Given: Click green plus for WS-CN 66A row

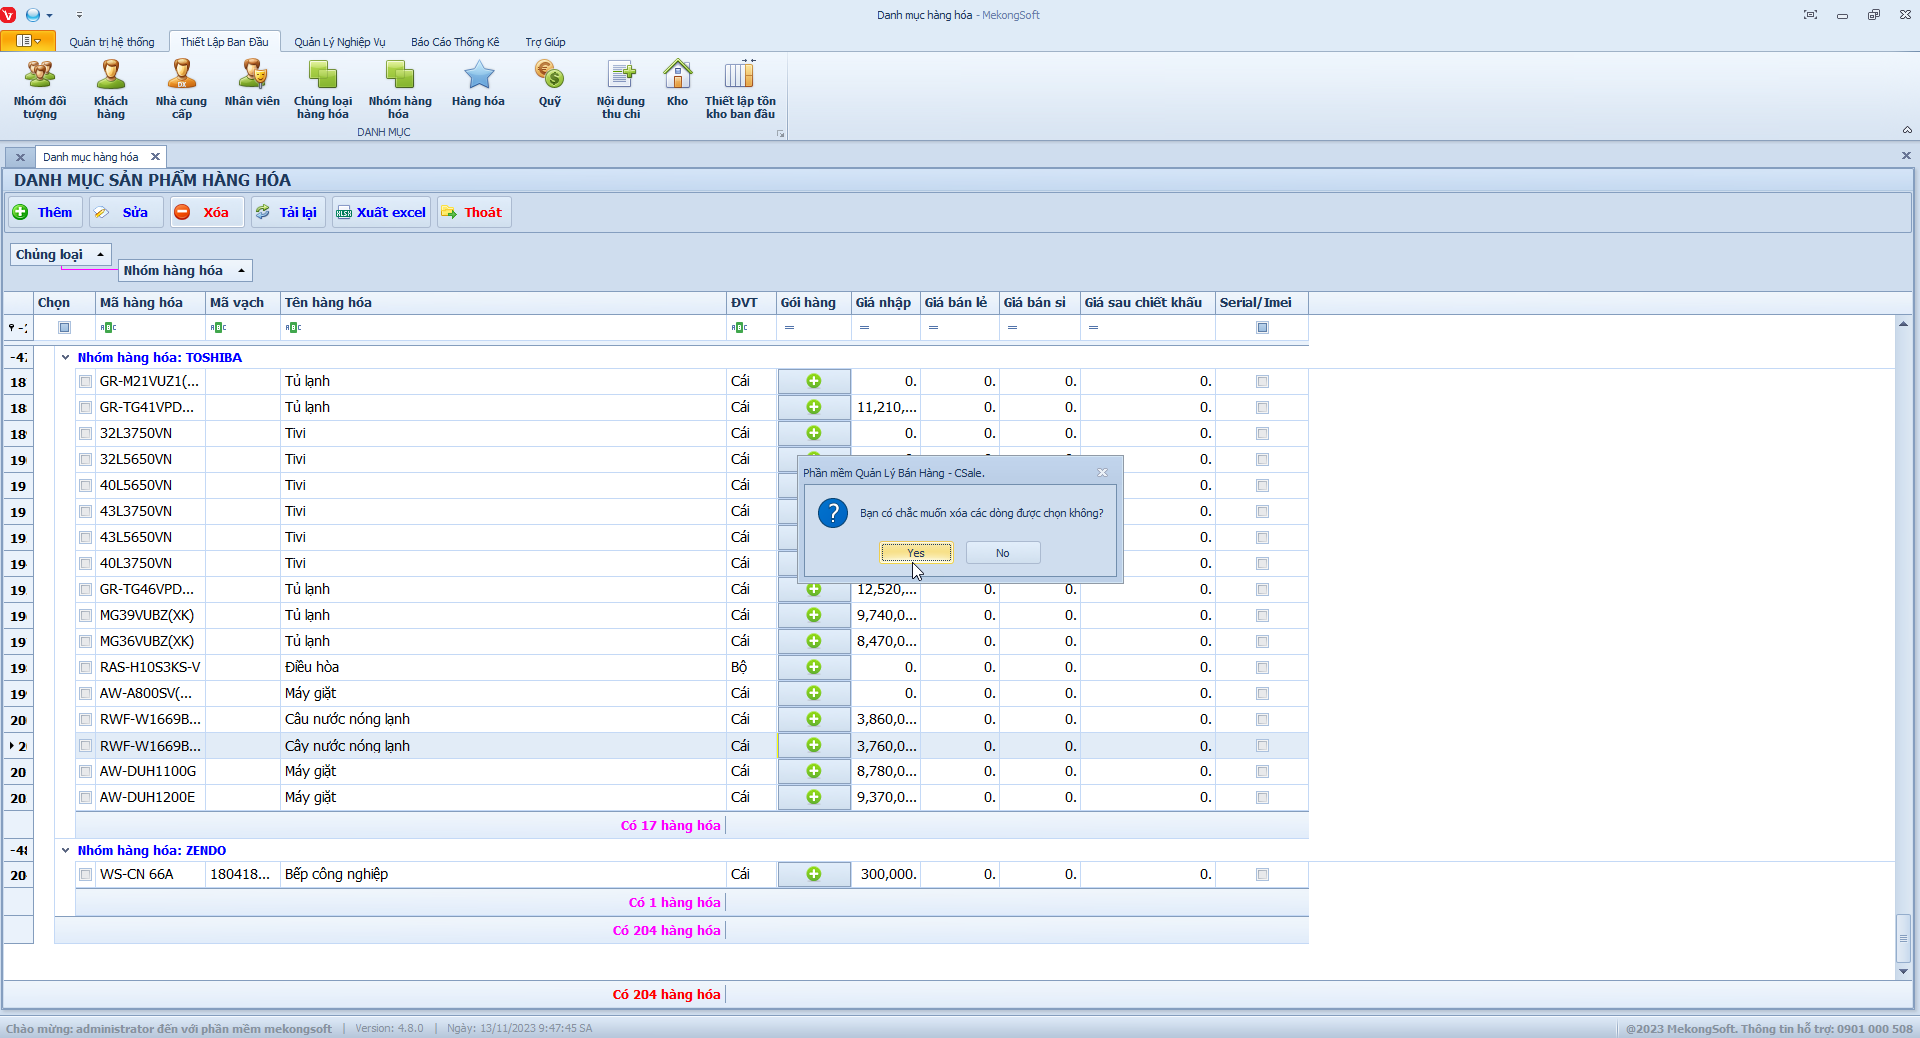Looking at the screenshot, I should (814, 874).
